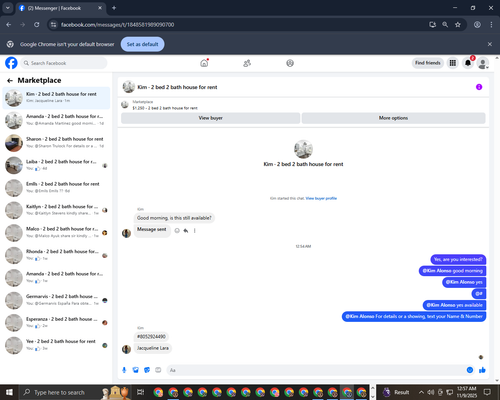The height and width of the screenshot is (400, 500).
Task: Attach a photo using the image icon
Action: 136,370
